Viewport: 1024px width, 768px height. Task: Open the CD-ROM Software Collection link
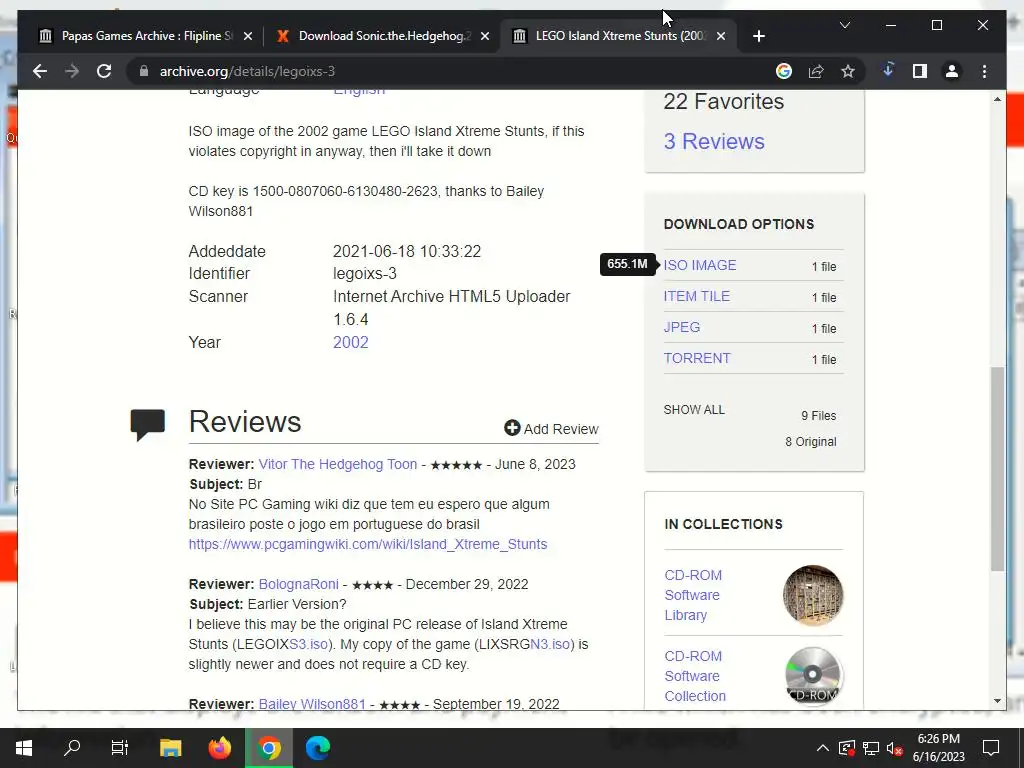(695, 676)
